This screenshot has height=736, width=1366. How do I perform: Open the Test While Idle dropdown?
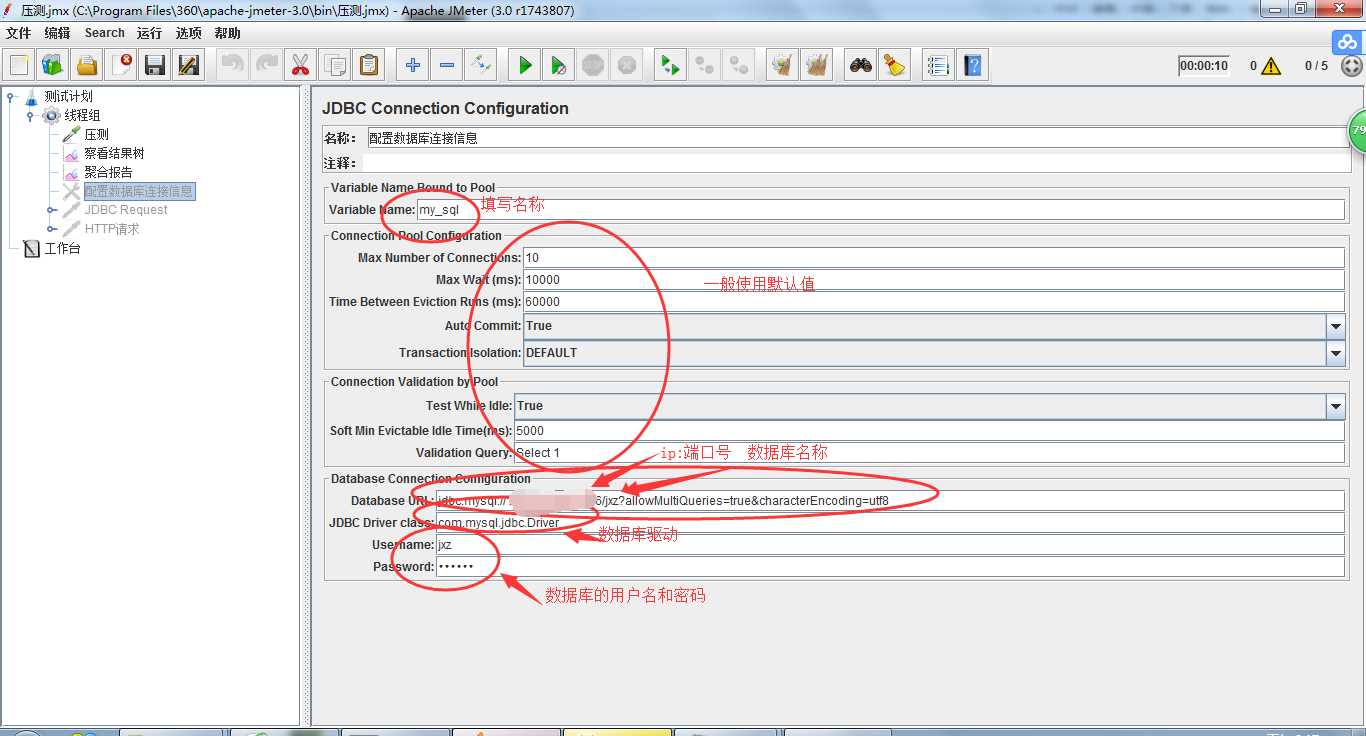pos(1335,406)
